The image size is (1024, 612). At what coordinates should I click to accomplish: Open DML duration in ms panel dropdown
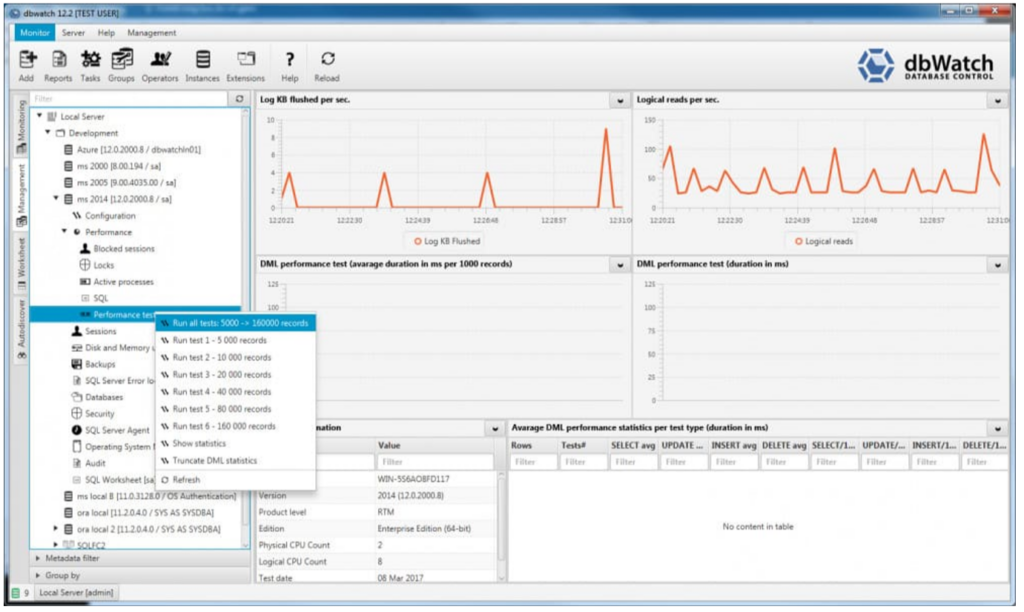[998, 265]
